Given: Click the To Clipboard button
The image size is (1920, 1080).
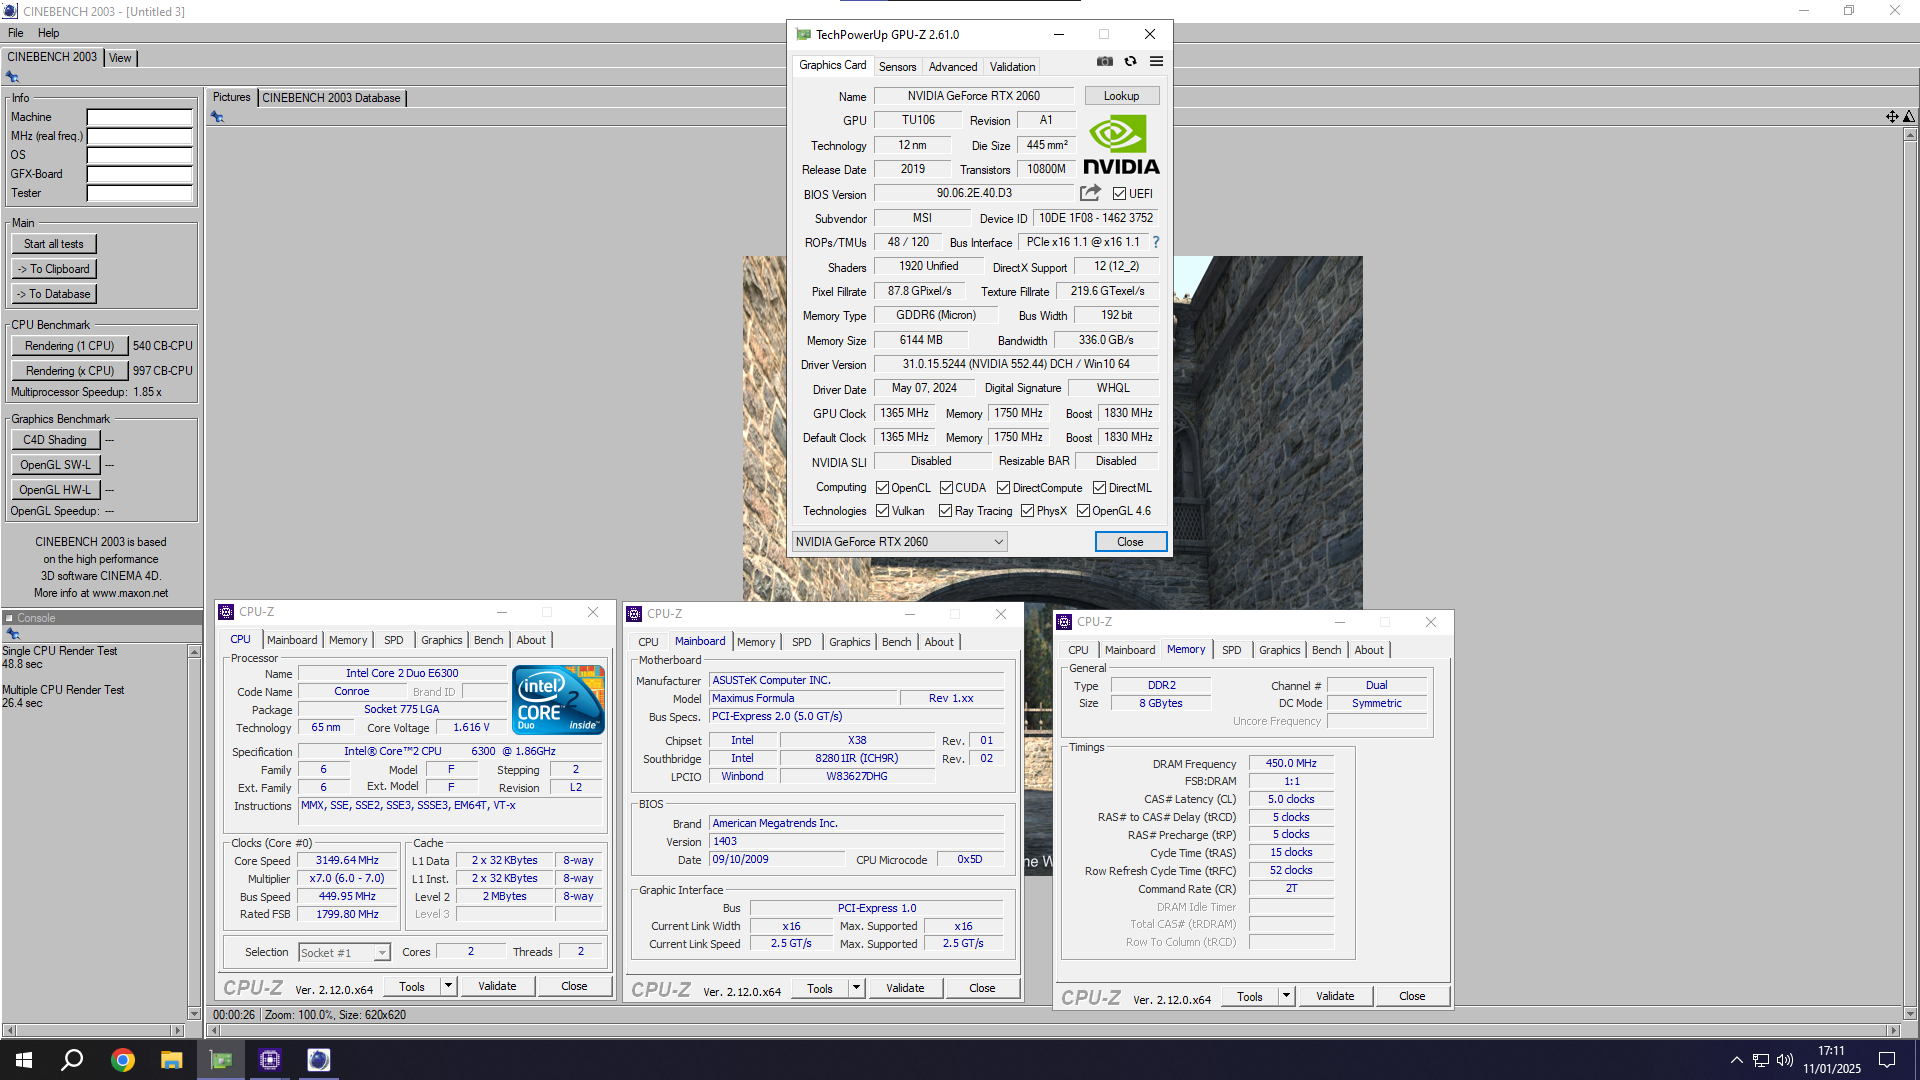Looking at the screenshot, I should tap(54, 269).
